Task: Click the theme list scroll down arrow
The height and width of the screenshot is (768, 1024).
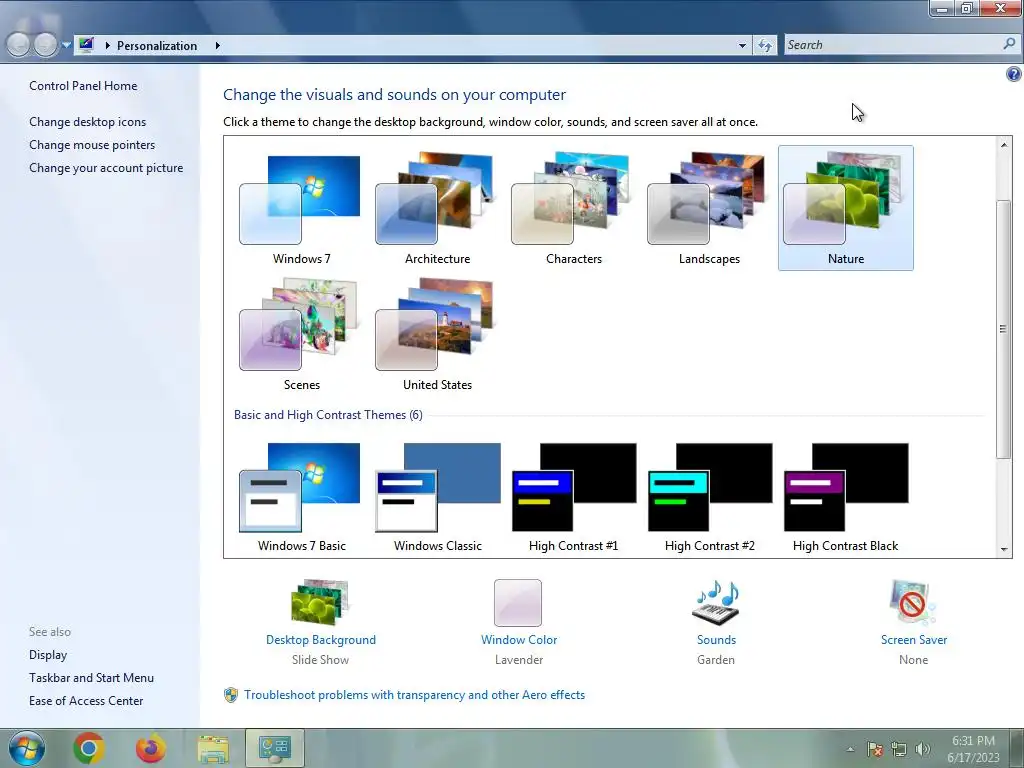Action: click(x=1004, y=550)
